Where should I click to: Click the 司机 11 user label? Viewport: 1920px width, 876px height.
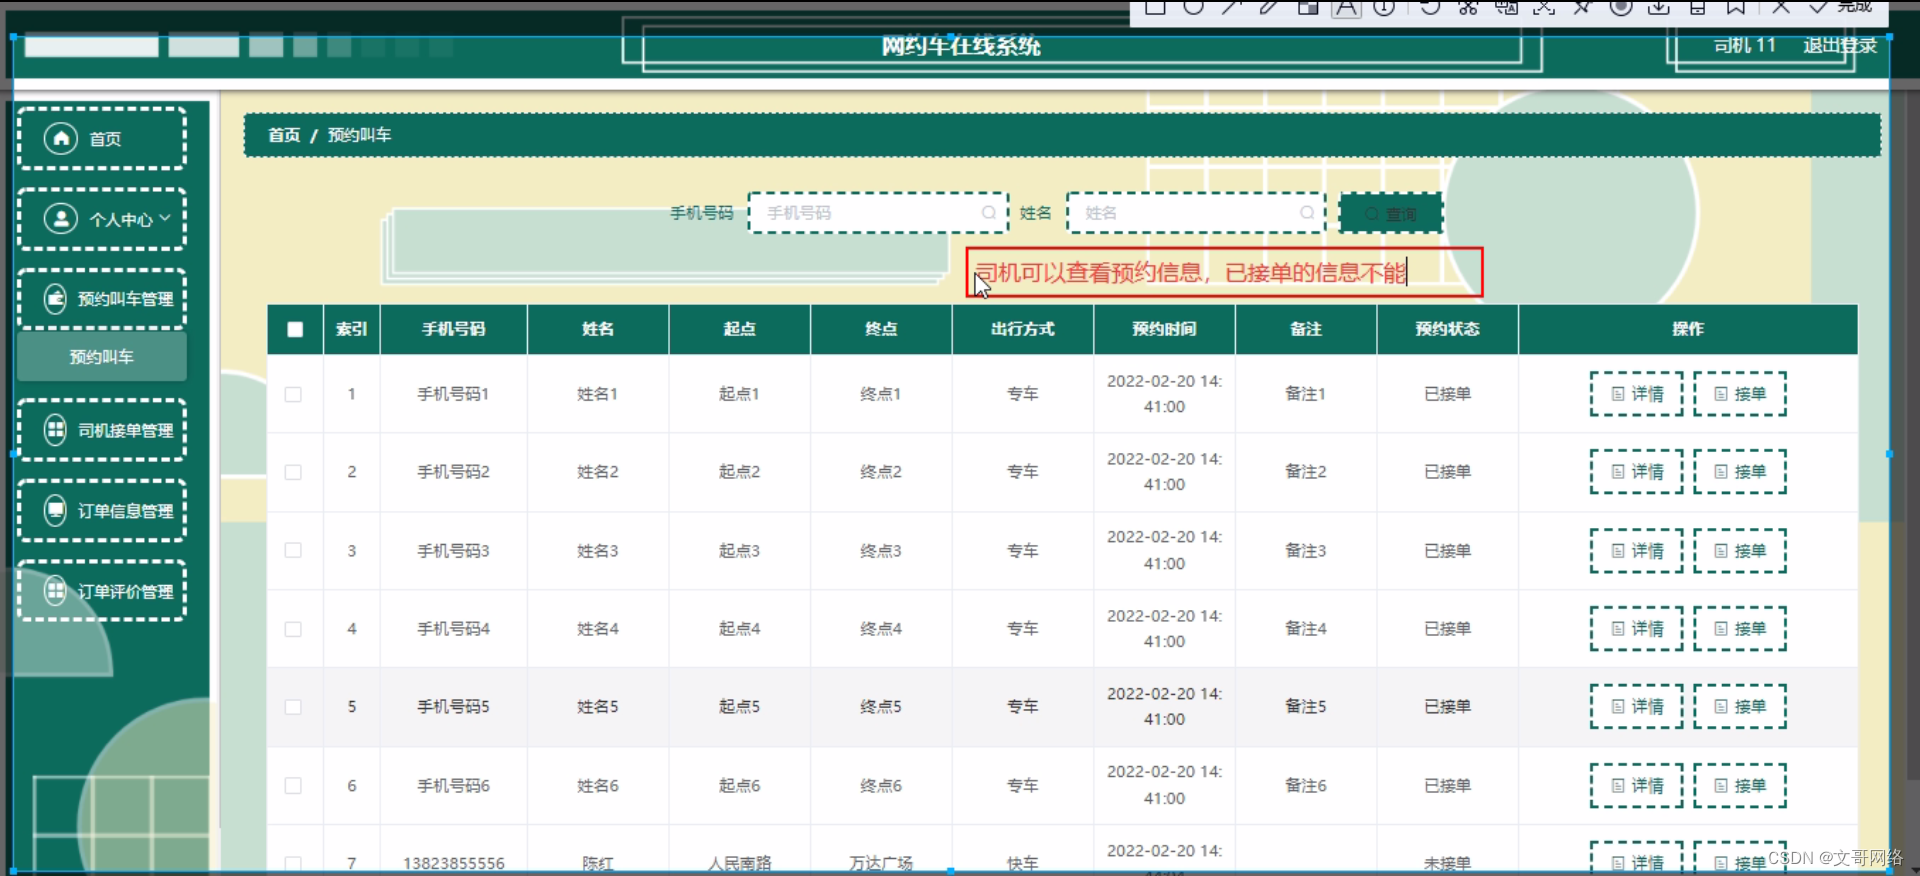coord(1745,45)
